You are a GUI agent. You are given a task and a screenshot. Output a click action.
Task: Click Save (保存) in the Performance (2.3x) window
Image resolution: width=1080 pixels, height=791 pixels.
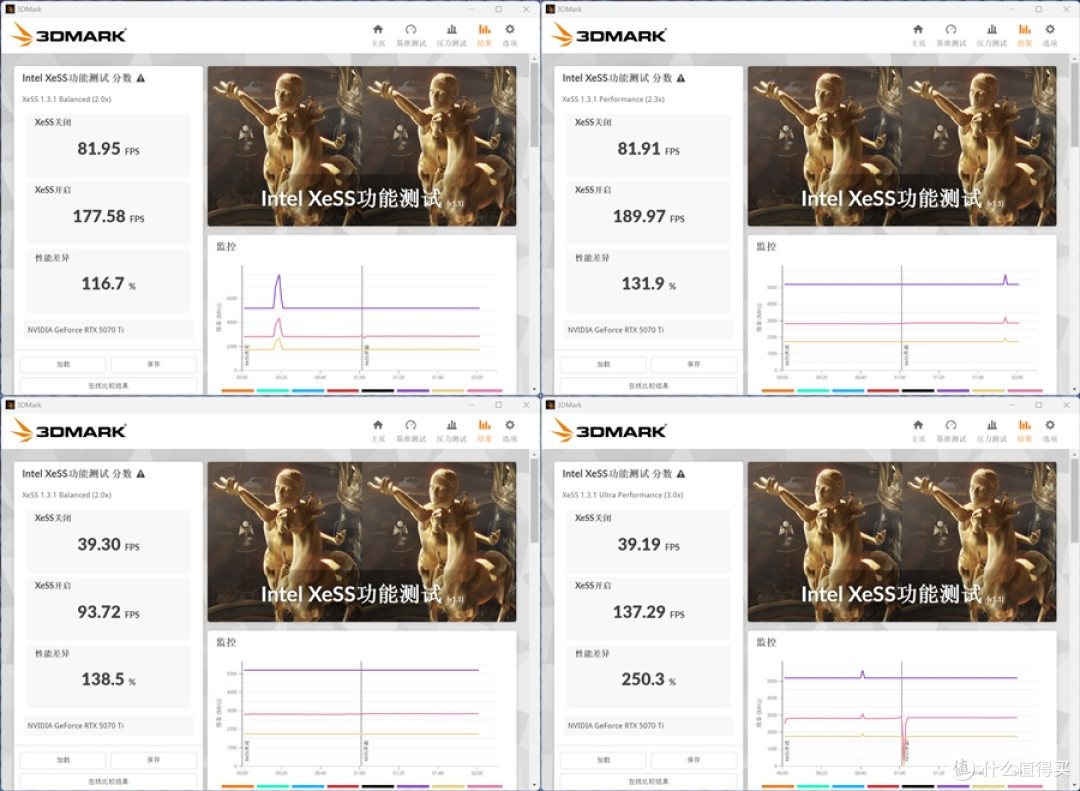pos(694,364)
